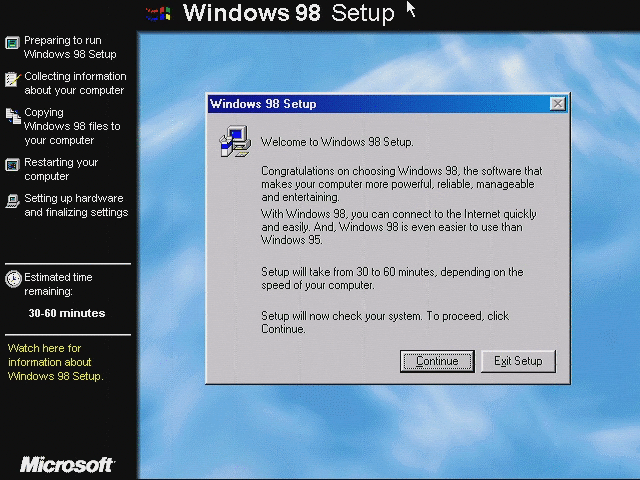Click "Preparing to run Windows 98 Setup" text

70,47
